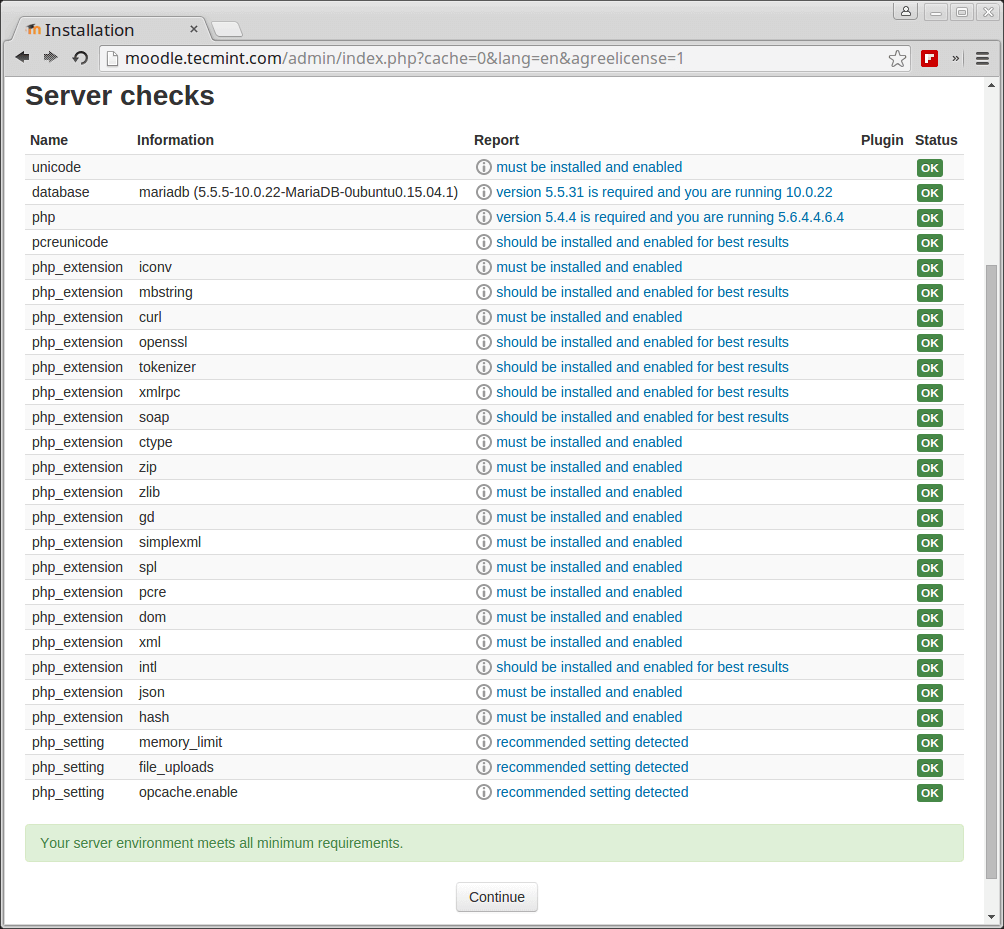Open the database version 5.5.31 report link
Viewport: 1004px width, 929px height.
click(664, 192)
